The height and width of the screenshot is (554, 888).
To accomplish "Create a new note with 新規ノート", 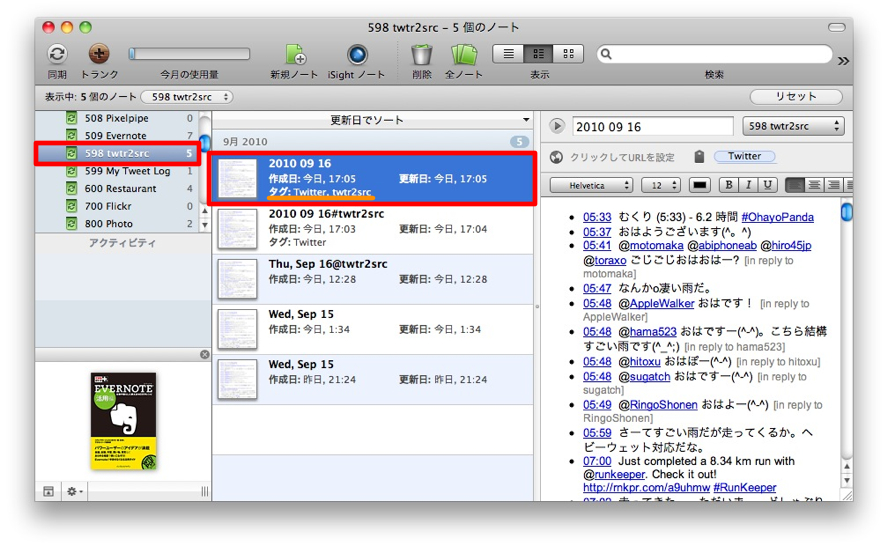I will point(295,54).
